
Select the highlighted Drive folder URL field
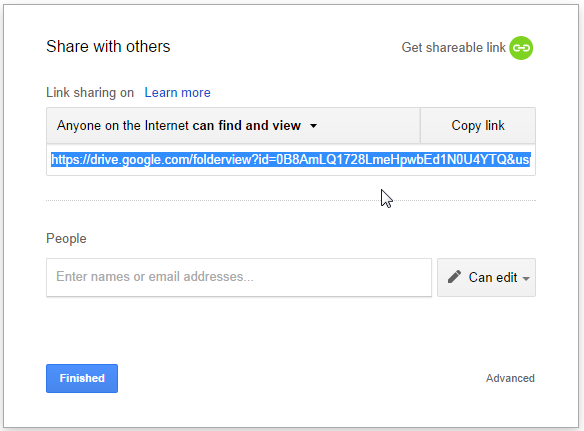pos(291,160)
